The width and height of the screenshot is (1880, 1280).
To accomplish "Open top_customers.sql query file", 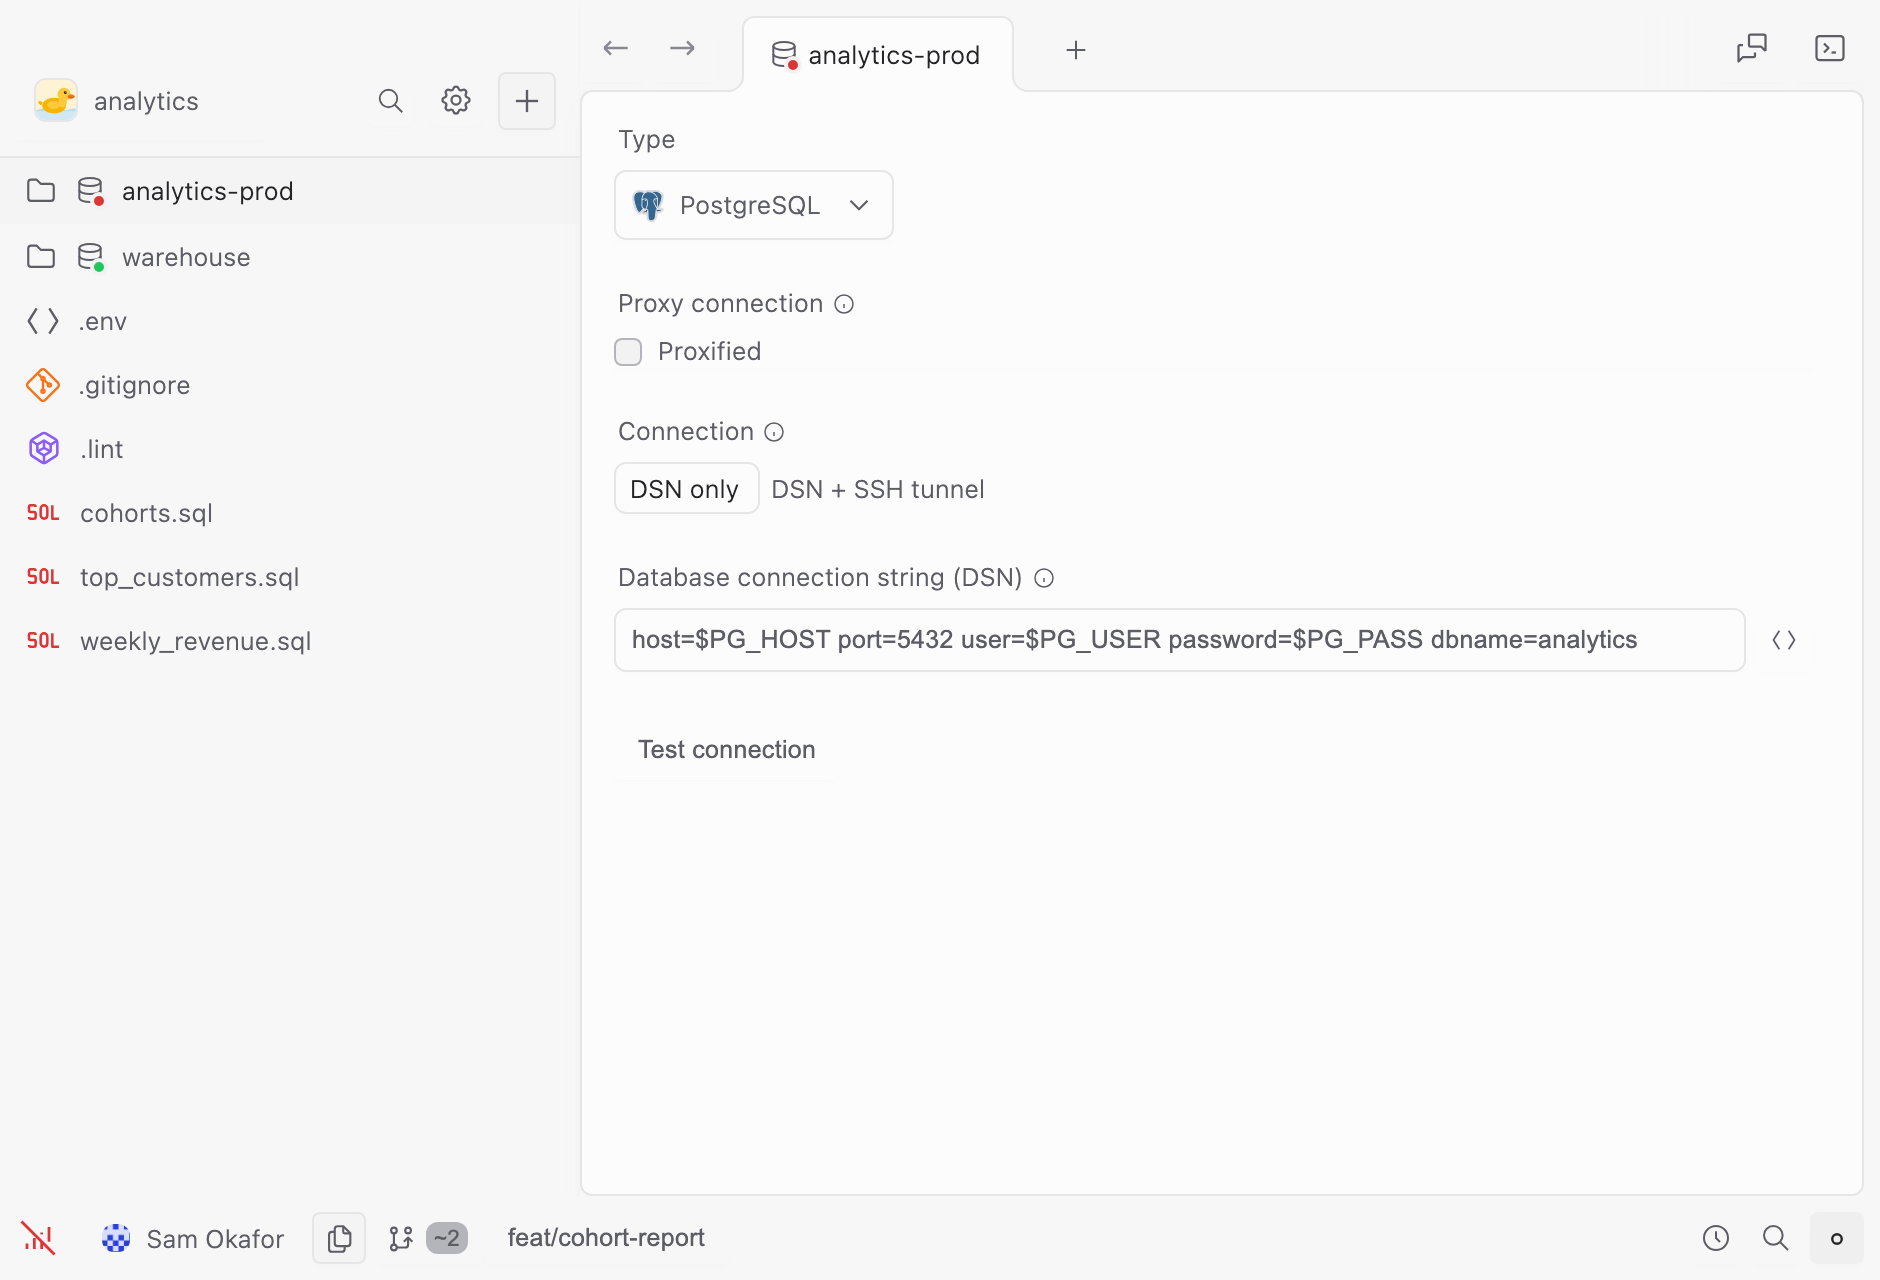I will (290, 577).
